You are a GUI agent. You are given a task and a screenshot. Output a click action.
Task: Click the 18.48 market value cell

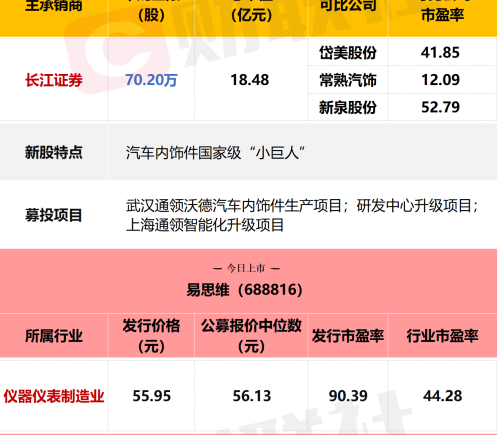click(x=250, y=80)
